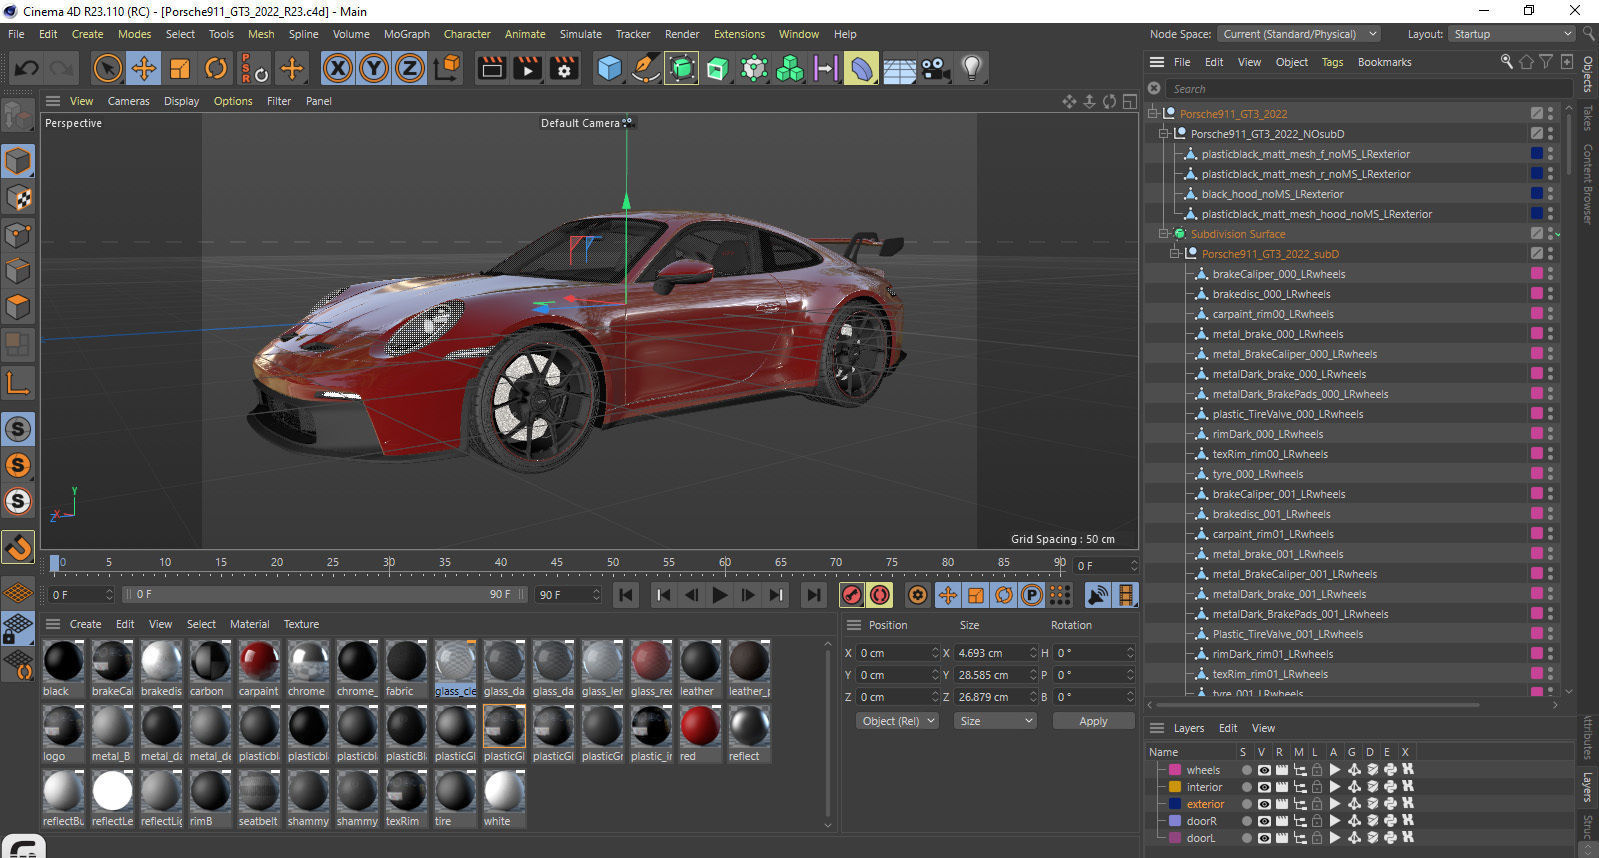
Task: Toggle Autokeying button
Action: coord(880,595)
